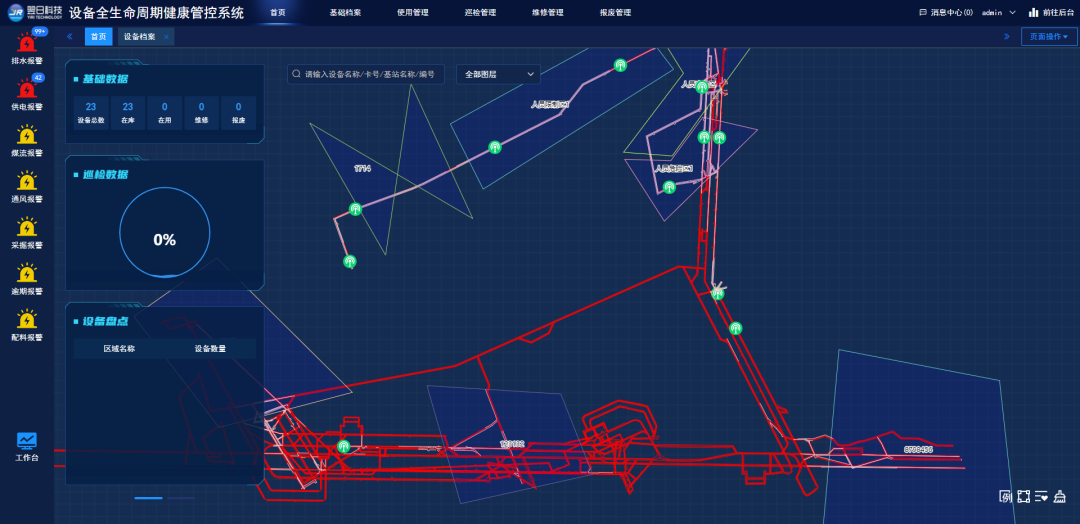Click the 设备盘点 panel title
Viewport: 1080px width, 524px height.
click(x=105, y=322)
